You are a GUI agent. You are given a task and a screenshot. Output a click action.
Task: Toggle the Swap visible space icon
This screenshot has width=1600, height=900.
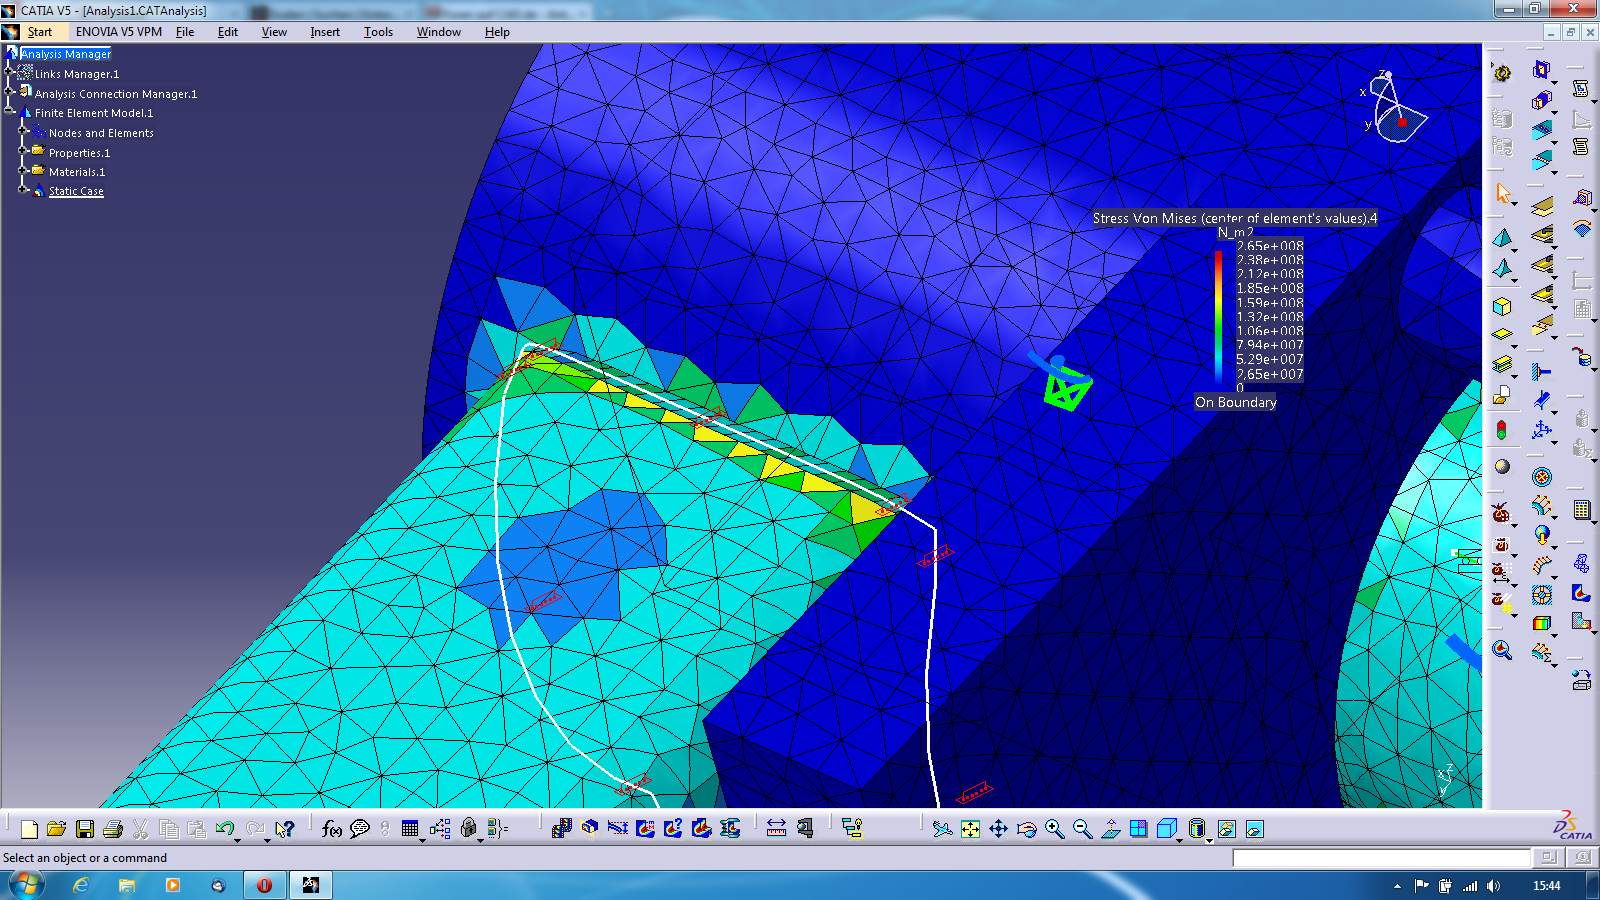click(1255, 829)
